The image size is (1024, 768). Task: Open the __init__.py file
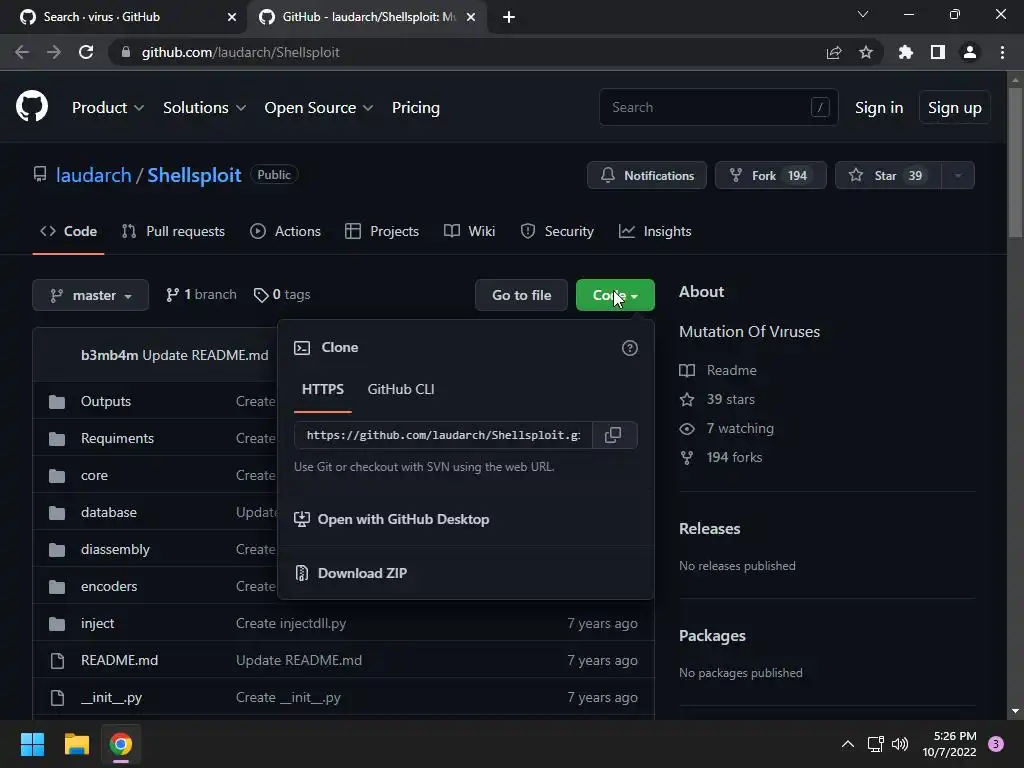tap(112, 697)
